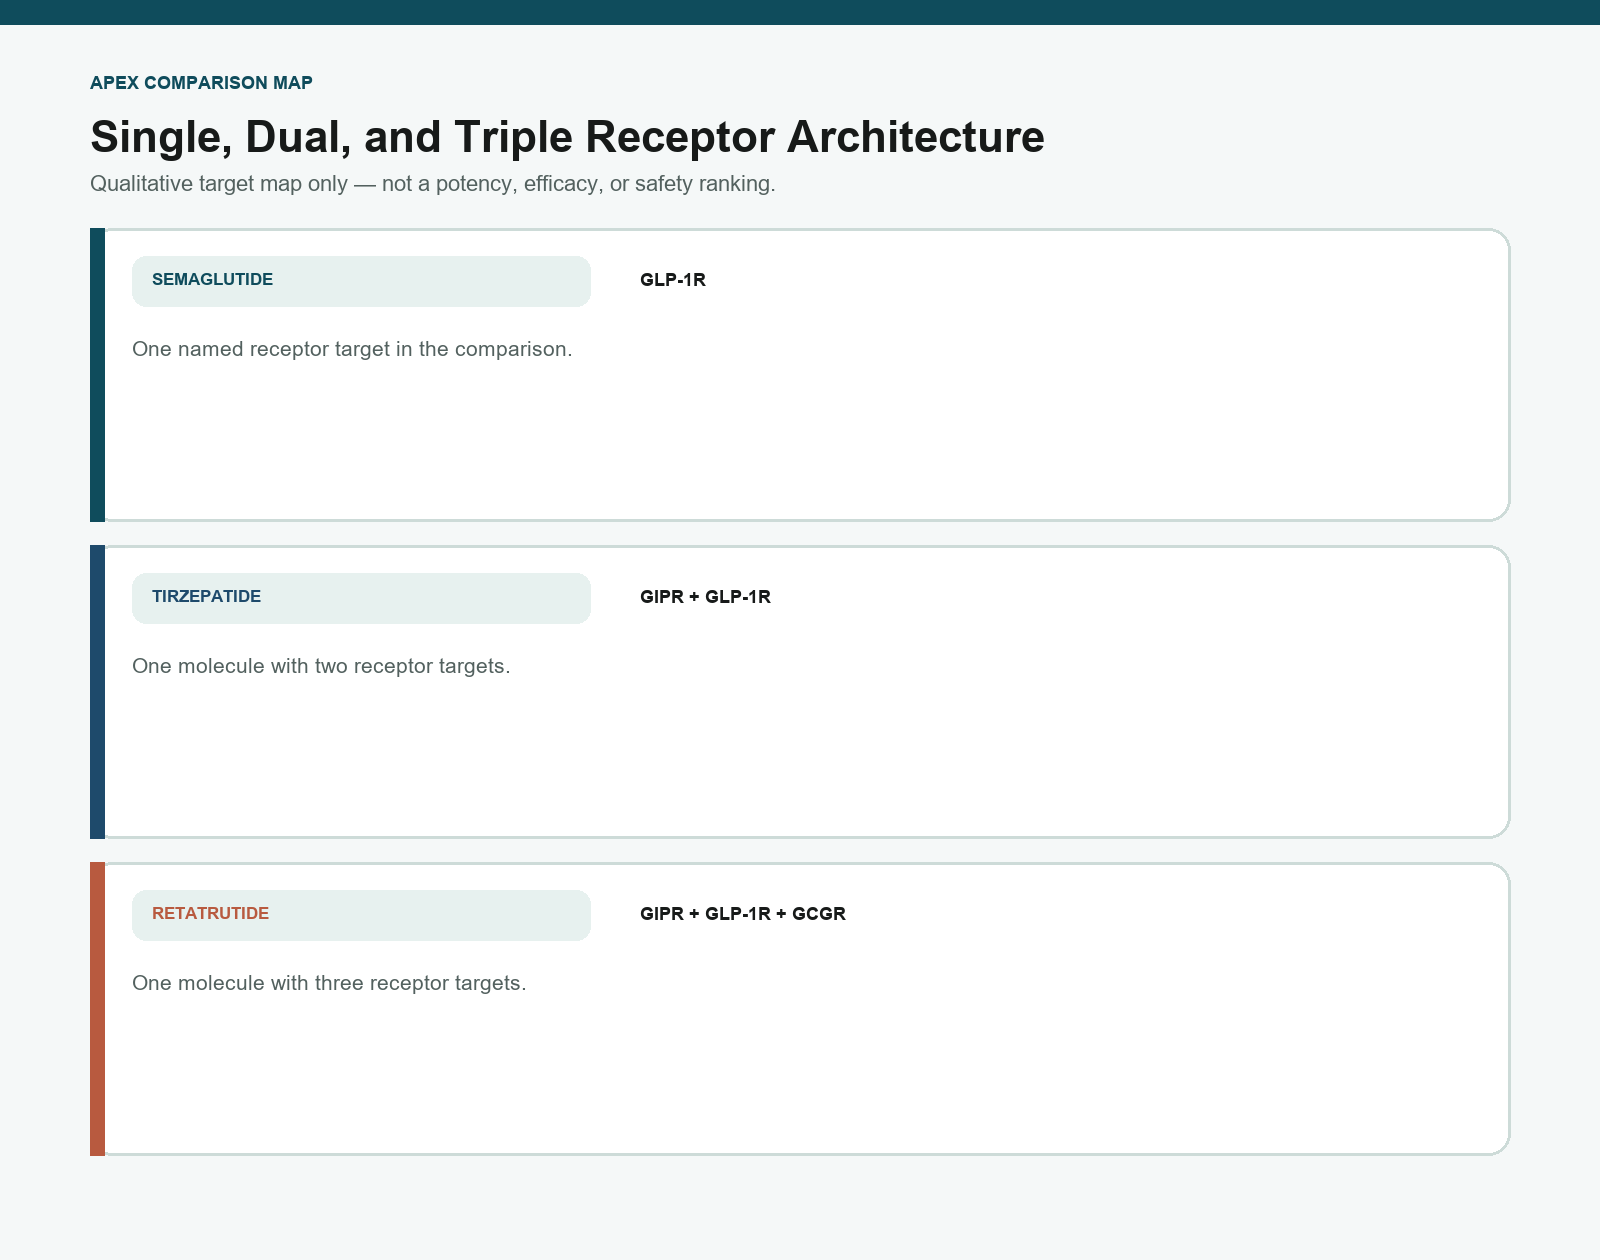
Task: Click the qualitative target map subtitle
Action: click(433, 184)
